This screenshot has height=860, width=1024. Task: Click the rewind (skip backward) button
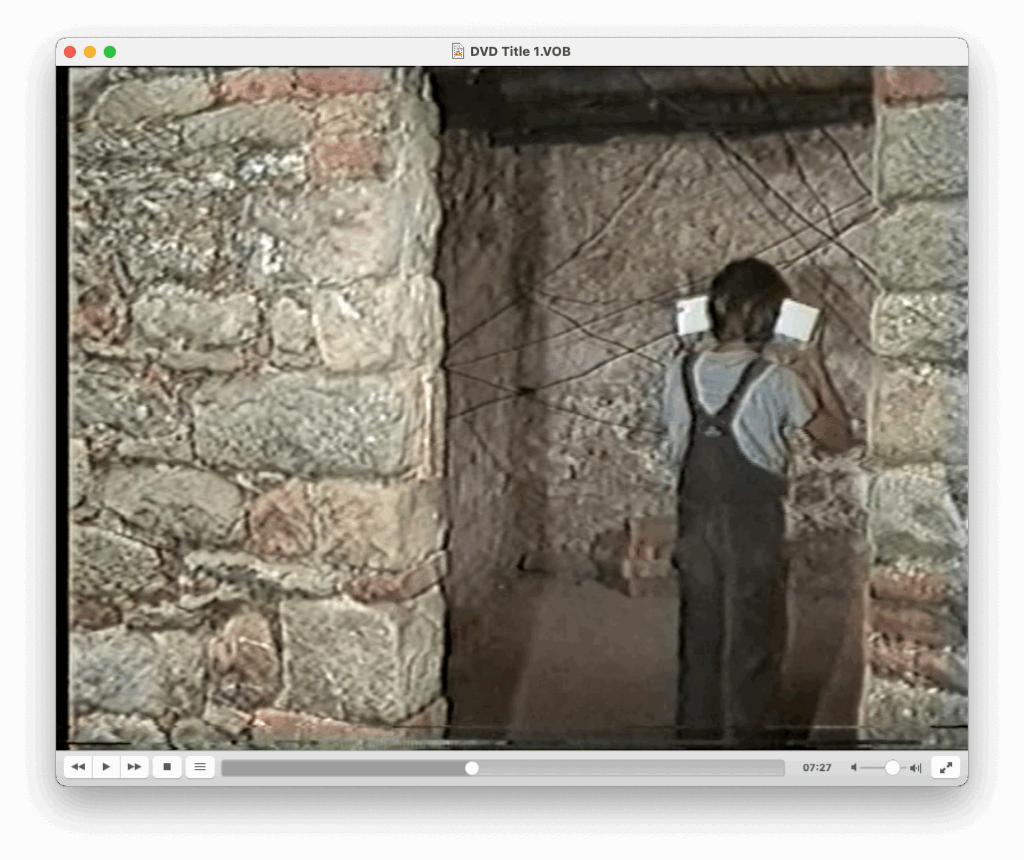point(78,767)
